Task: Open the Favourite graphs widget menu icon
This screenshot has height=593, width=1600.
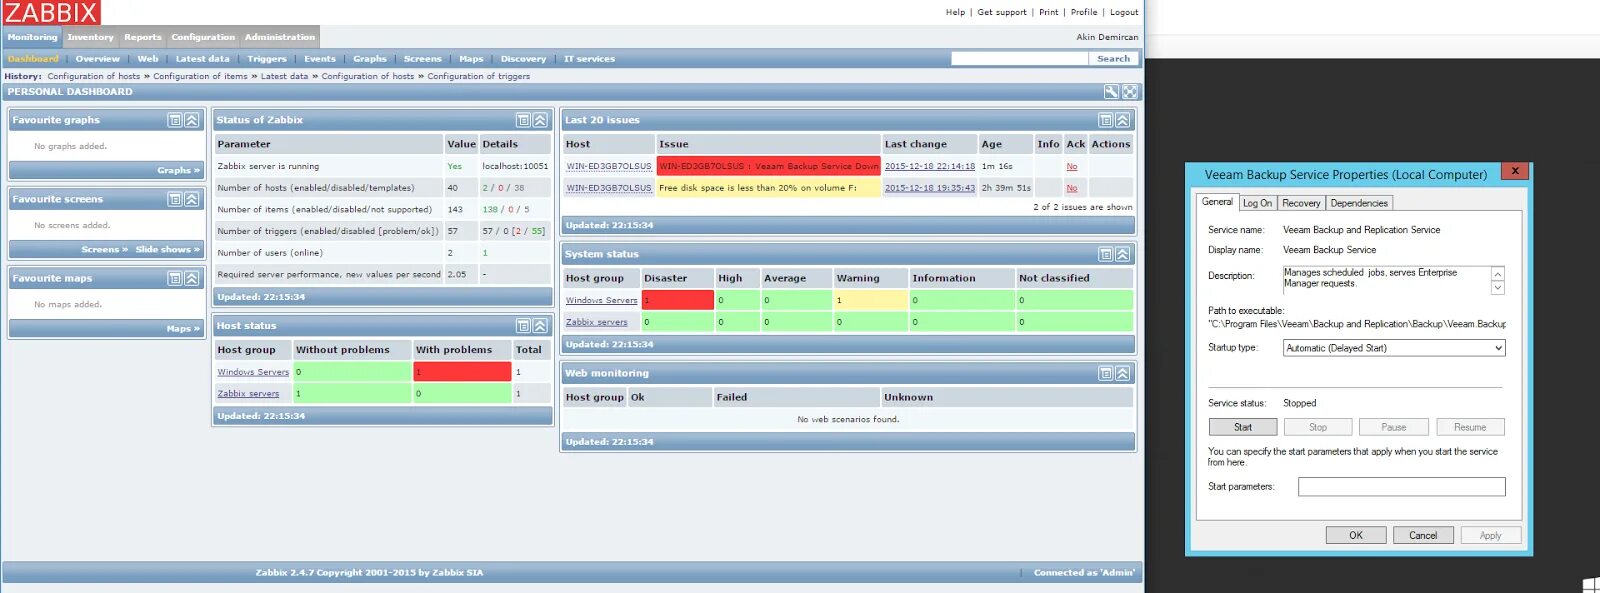Action: coord(175,120)
